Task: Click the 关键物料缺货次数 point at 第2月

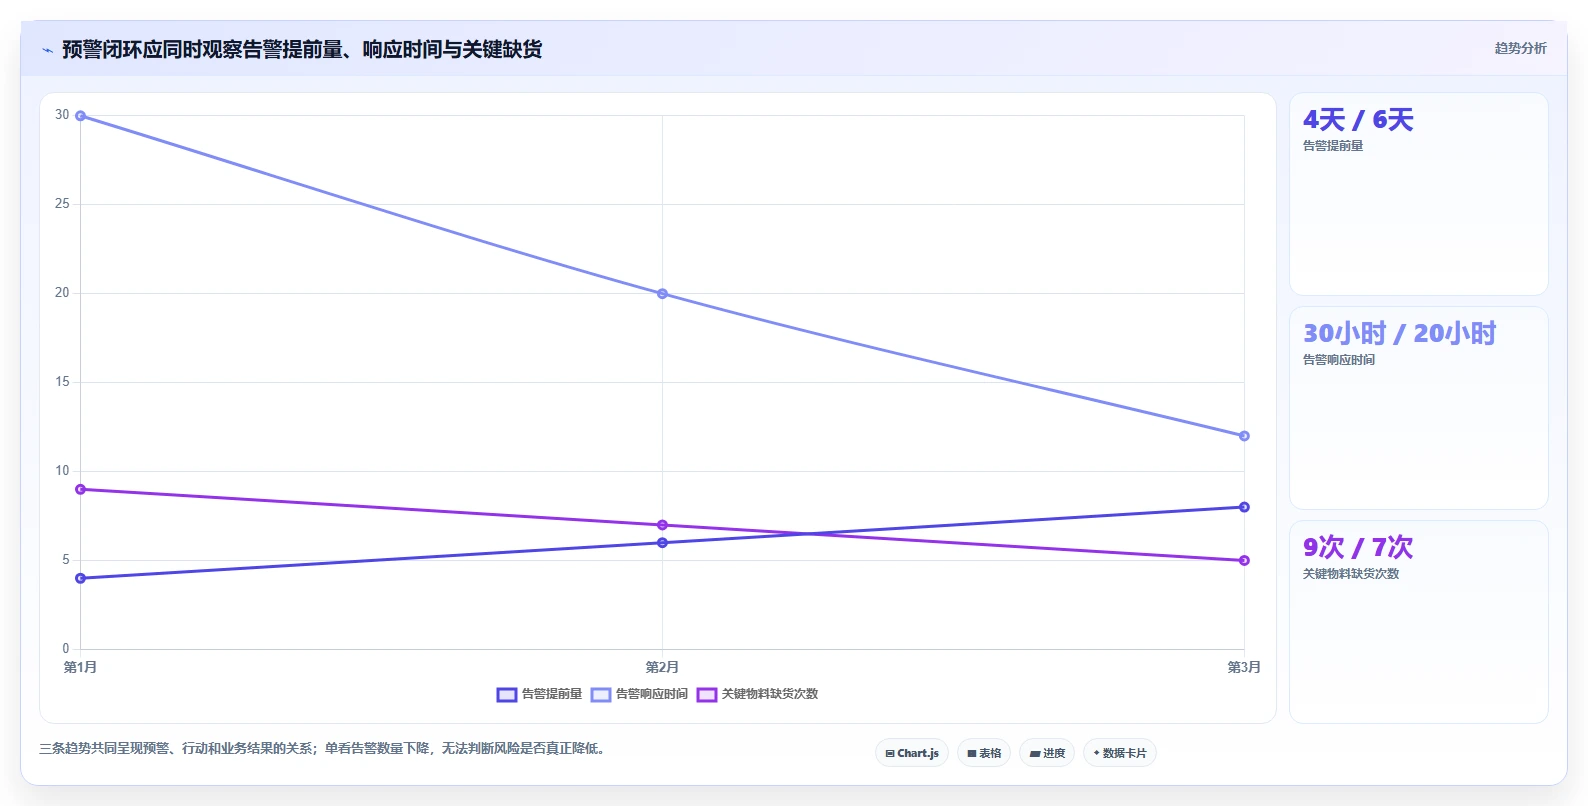Action: 662,525
